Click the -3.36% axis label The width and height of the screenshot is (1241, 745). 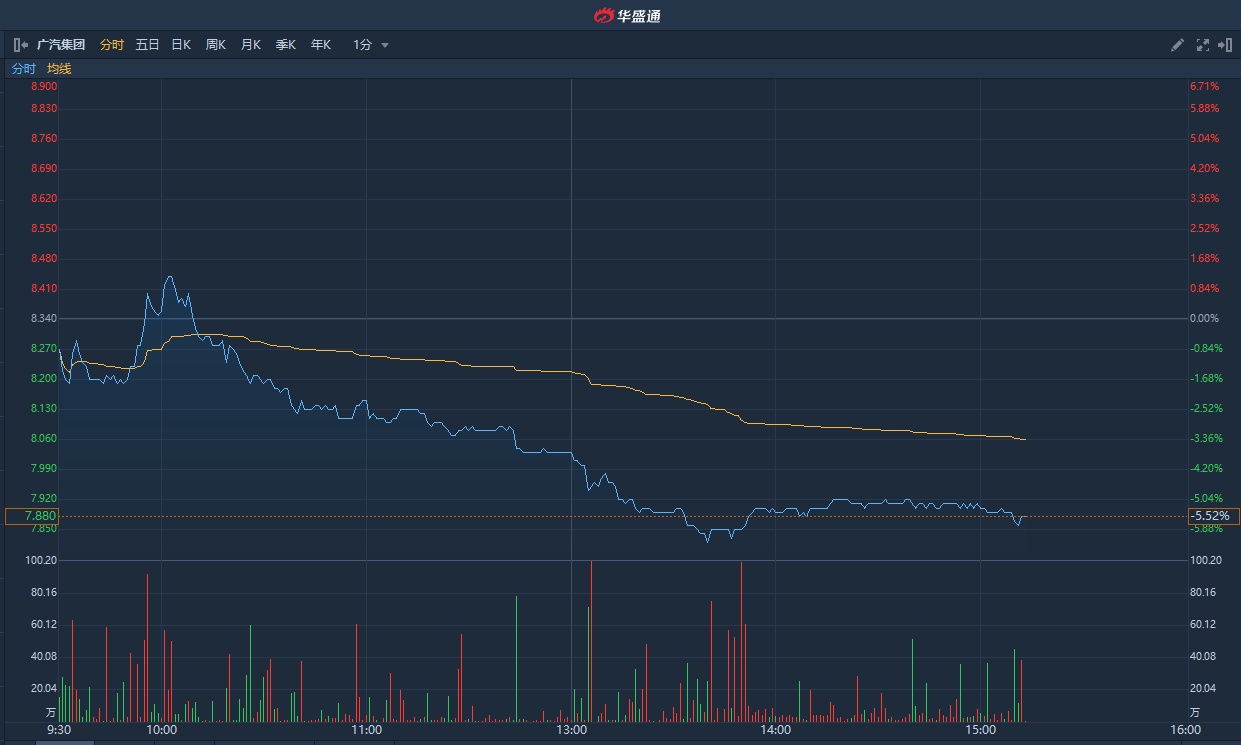pyautogui.click(x=1206, y=438)
